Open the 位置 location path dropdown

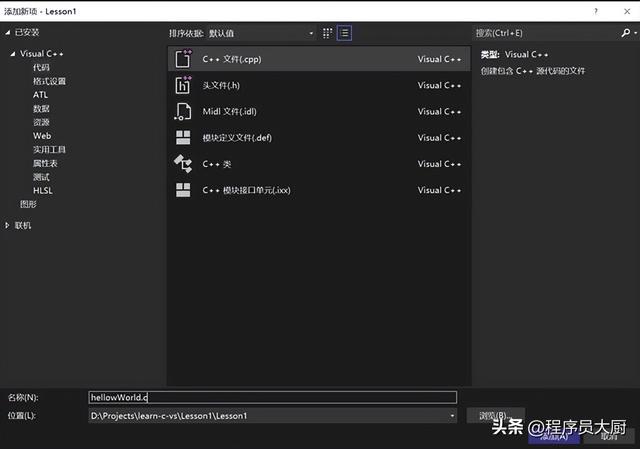[452, 415]
